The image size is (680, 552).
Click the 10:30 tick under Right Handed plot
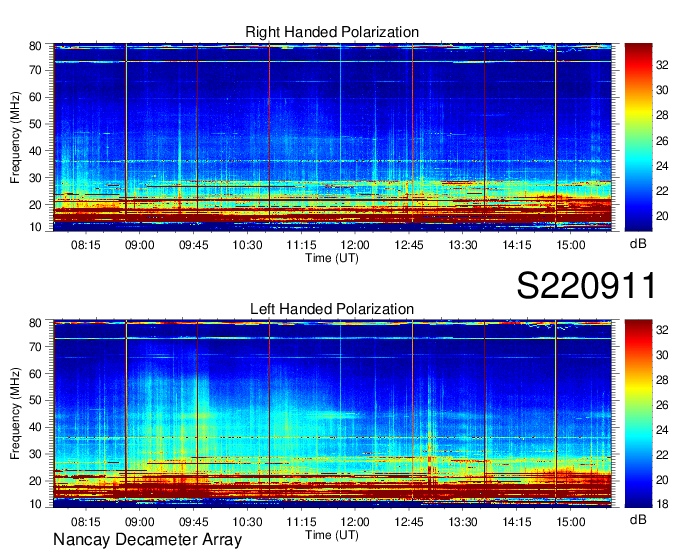click(x=247, y=245)
